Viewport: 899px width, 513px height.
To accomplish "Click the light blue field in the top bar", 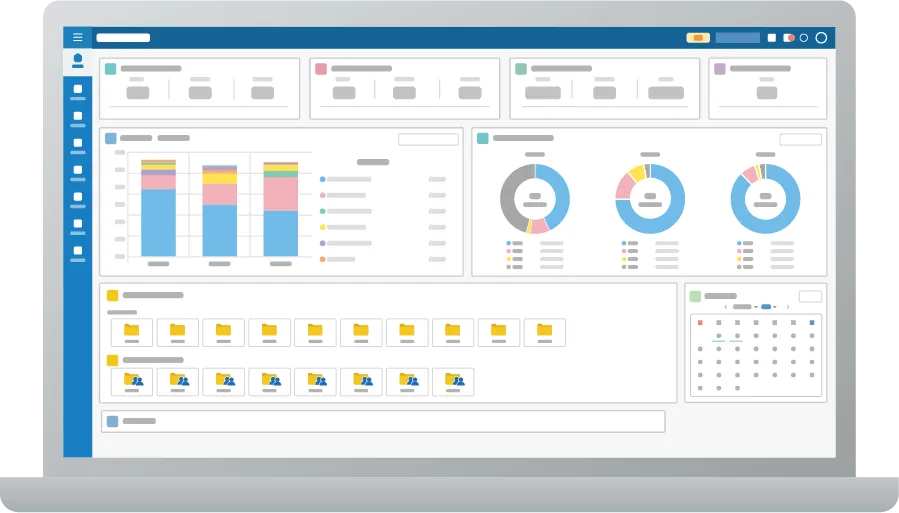I will (x=738, y=38).
